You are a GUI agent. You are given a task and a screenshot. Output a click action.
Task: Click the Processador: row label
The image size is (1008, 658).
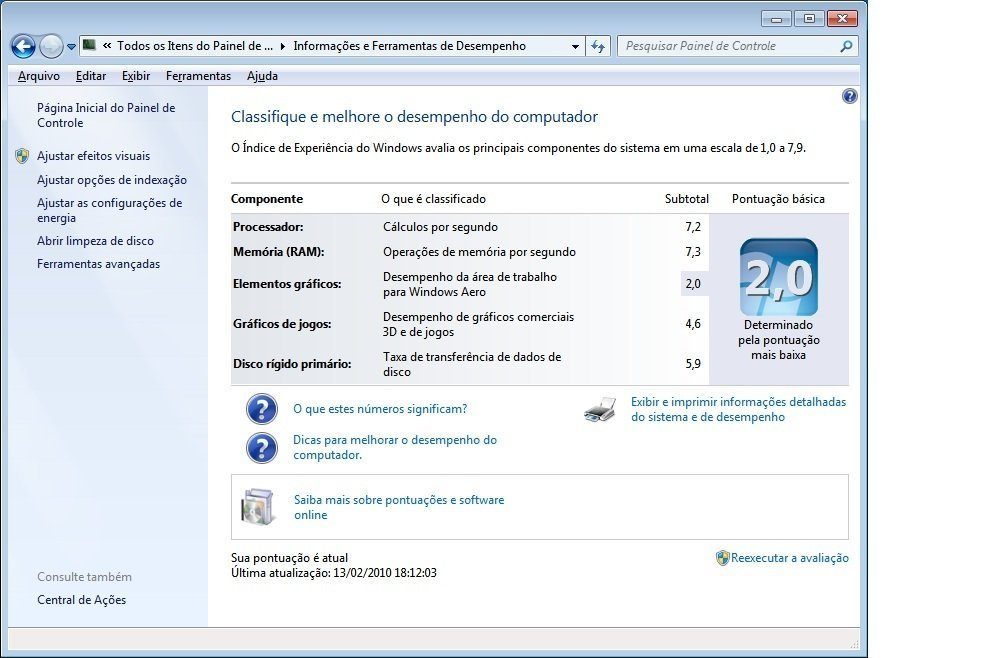point(268,227)
